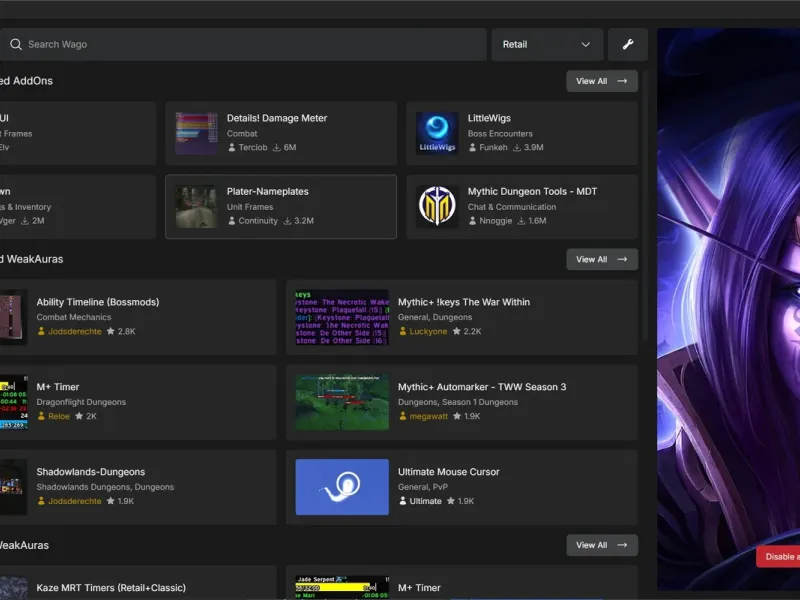
Task: Open Ultimate Mouse Cursor title
Action: pos(448,472)
